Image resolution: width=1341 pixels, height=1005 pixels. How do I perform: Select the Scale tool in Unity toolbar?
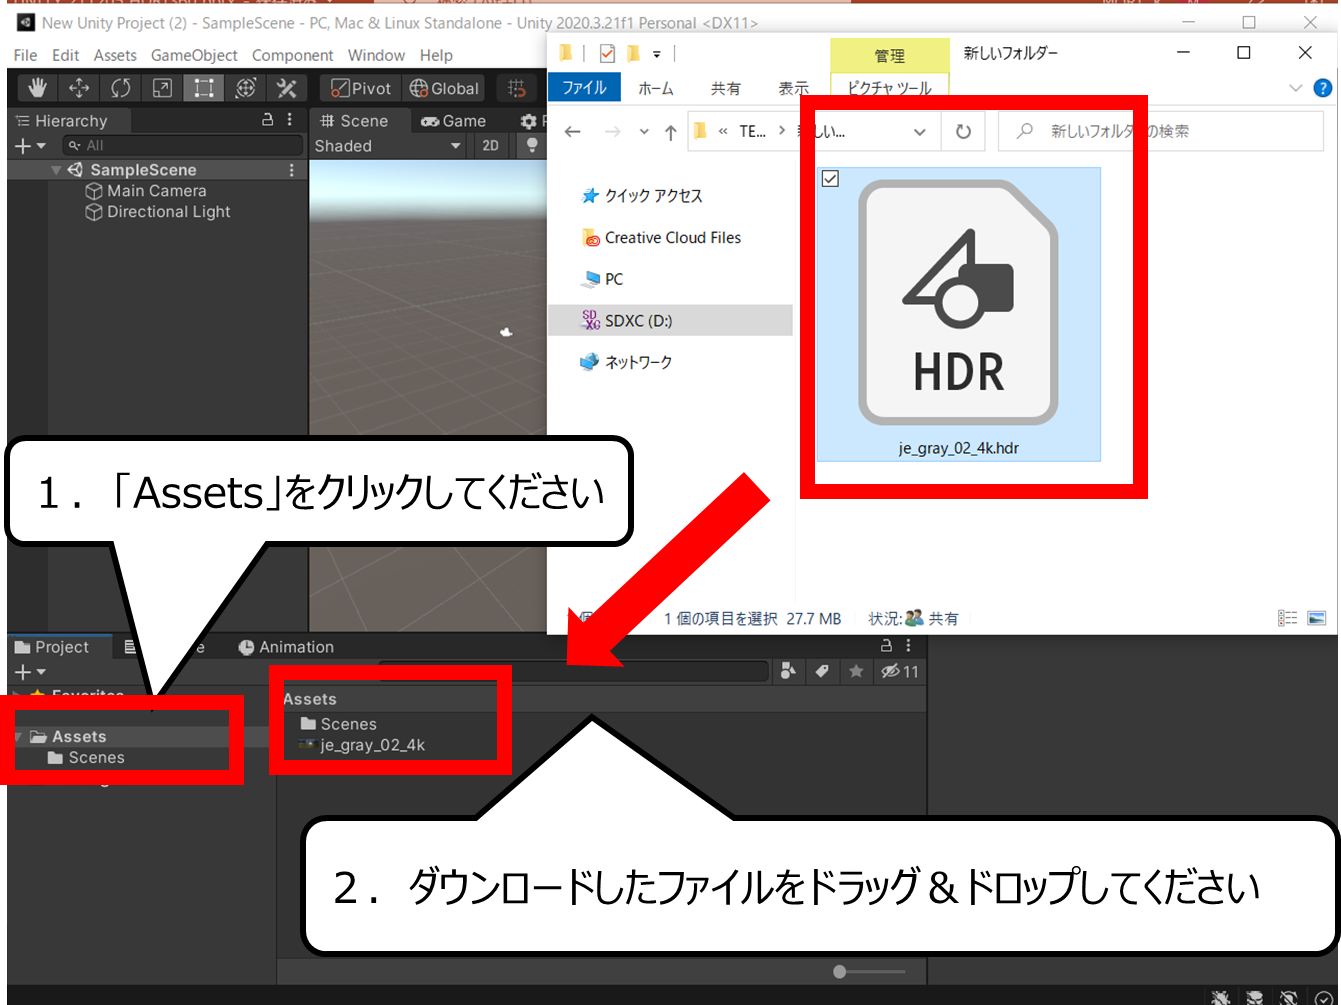(162, 88)
